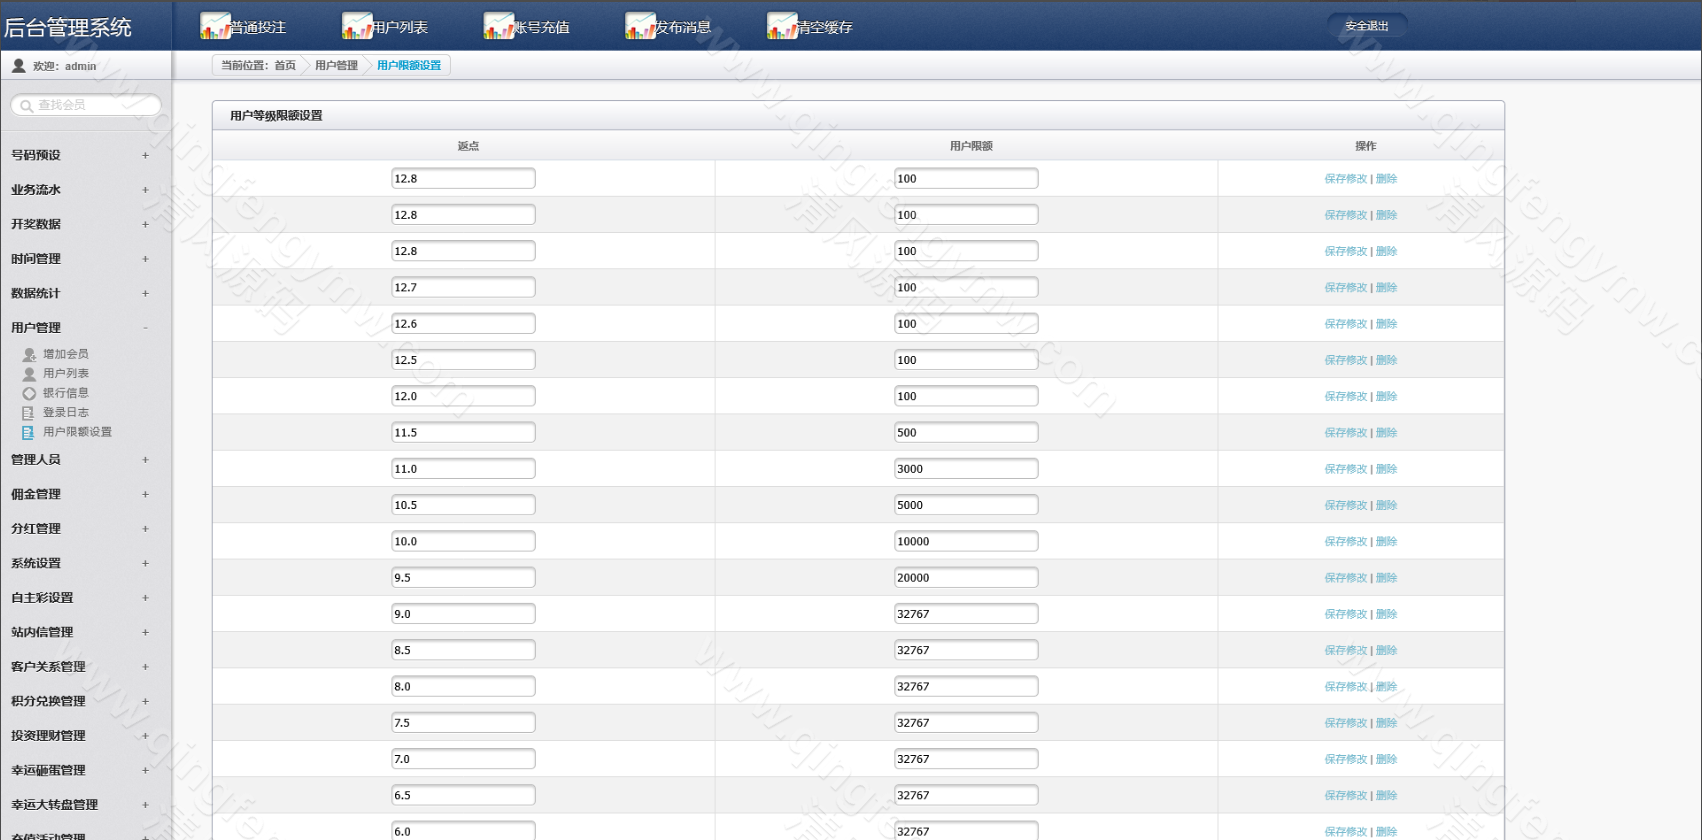
Task: Click 保存修改 in the 7.0 row
Action: (x=1345, y=759)
